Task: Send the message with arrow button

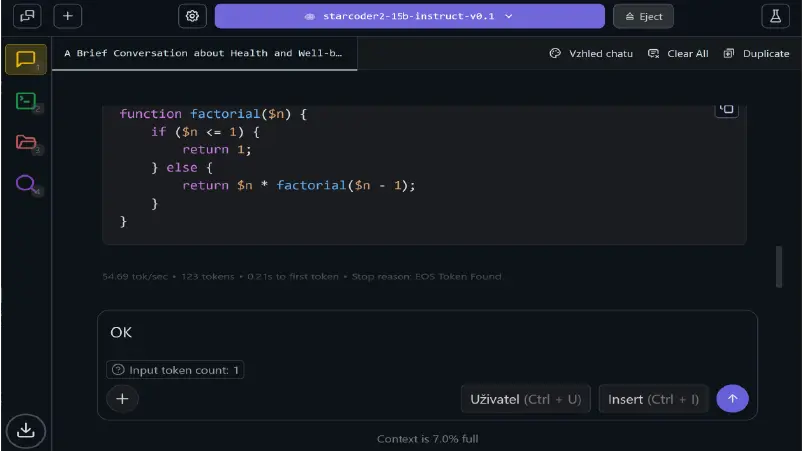Action: 732,398
